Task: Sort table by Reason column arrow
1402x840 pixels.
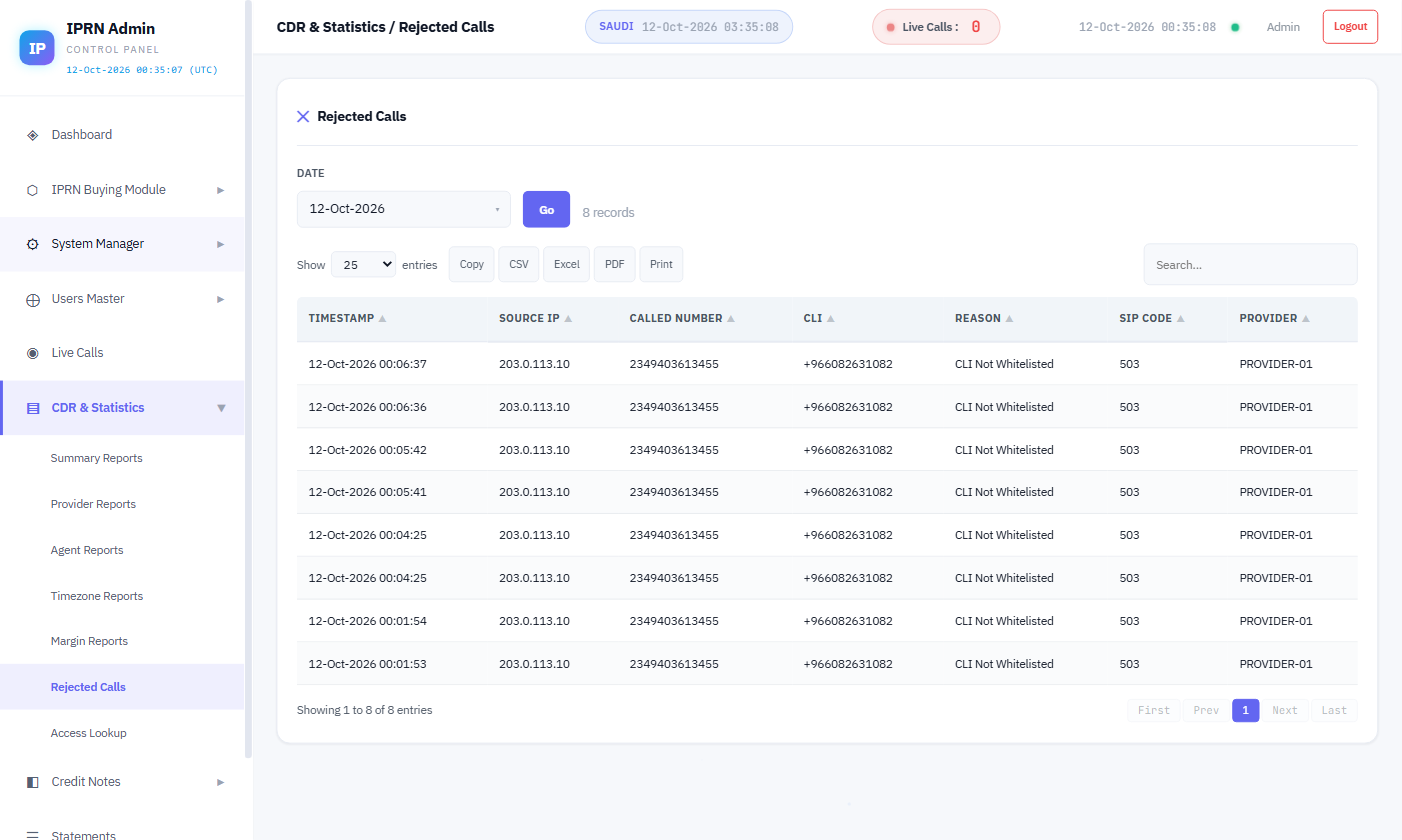Action: (1009, 319)
